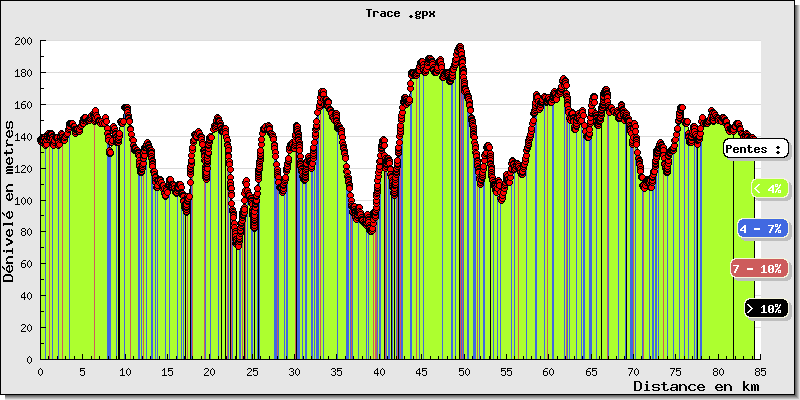Click the 100 label on the vertical axis
Image resolution: width=800 pixels, height=400 pixels.
pos(23,201)
